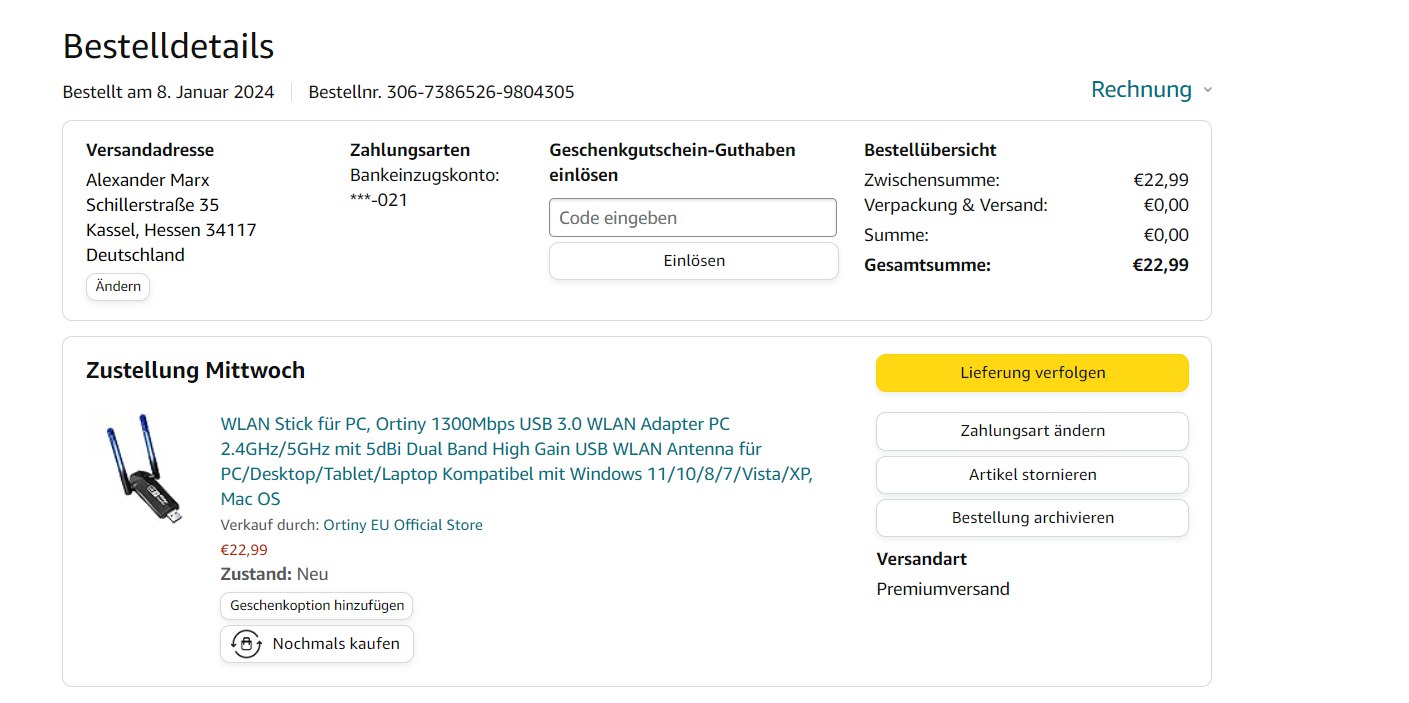Open the WLAN Stick product title link

click(x=516, y=461)
